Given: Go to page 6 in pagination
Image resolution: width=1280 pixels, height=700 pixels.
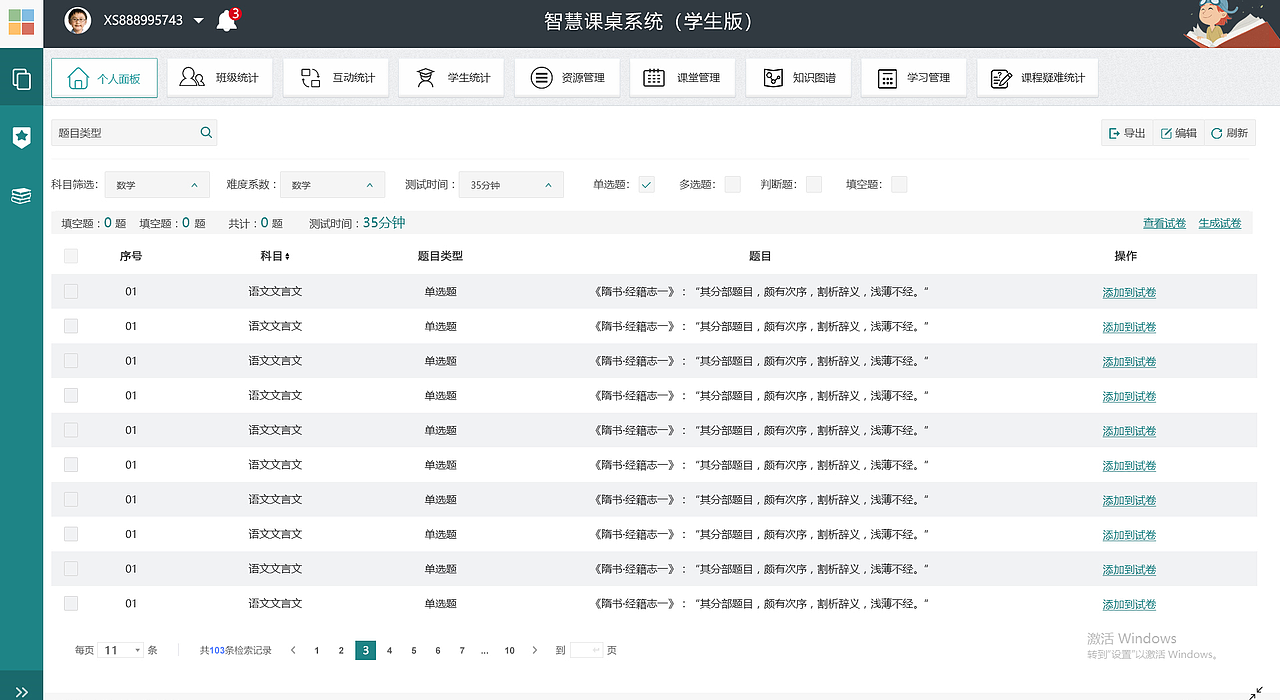Looking at the screenshot, I should (x=438, y=651).
